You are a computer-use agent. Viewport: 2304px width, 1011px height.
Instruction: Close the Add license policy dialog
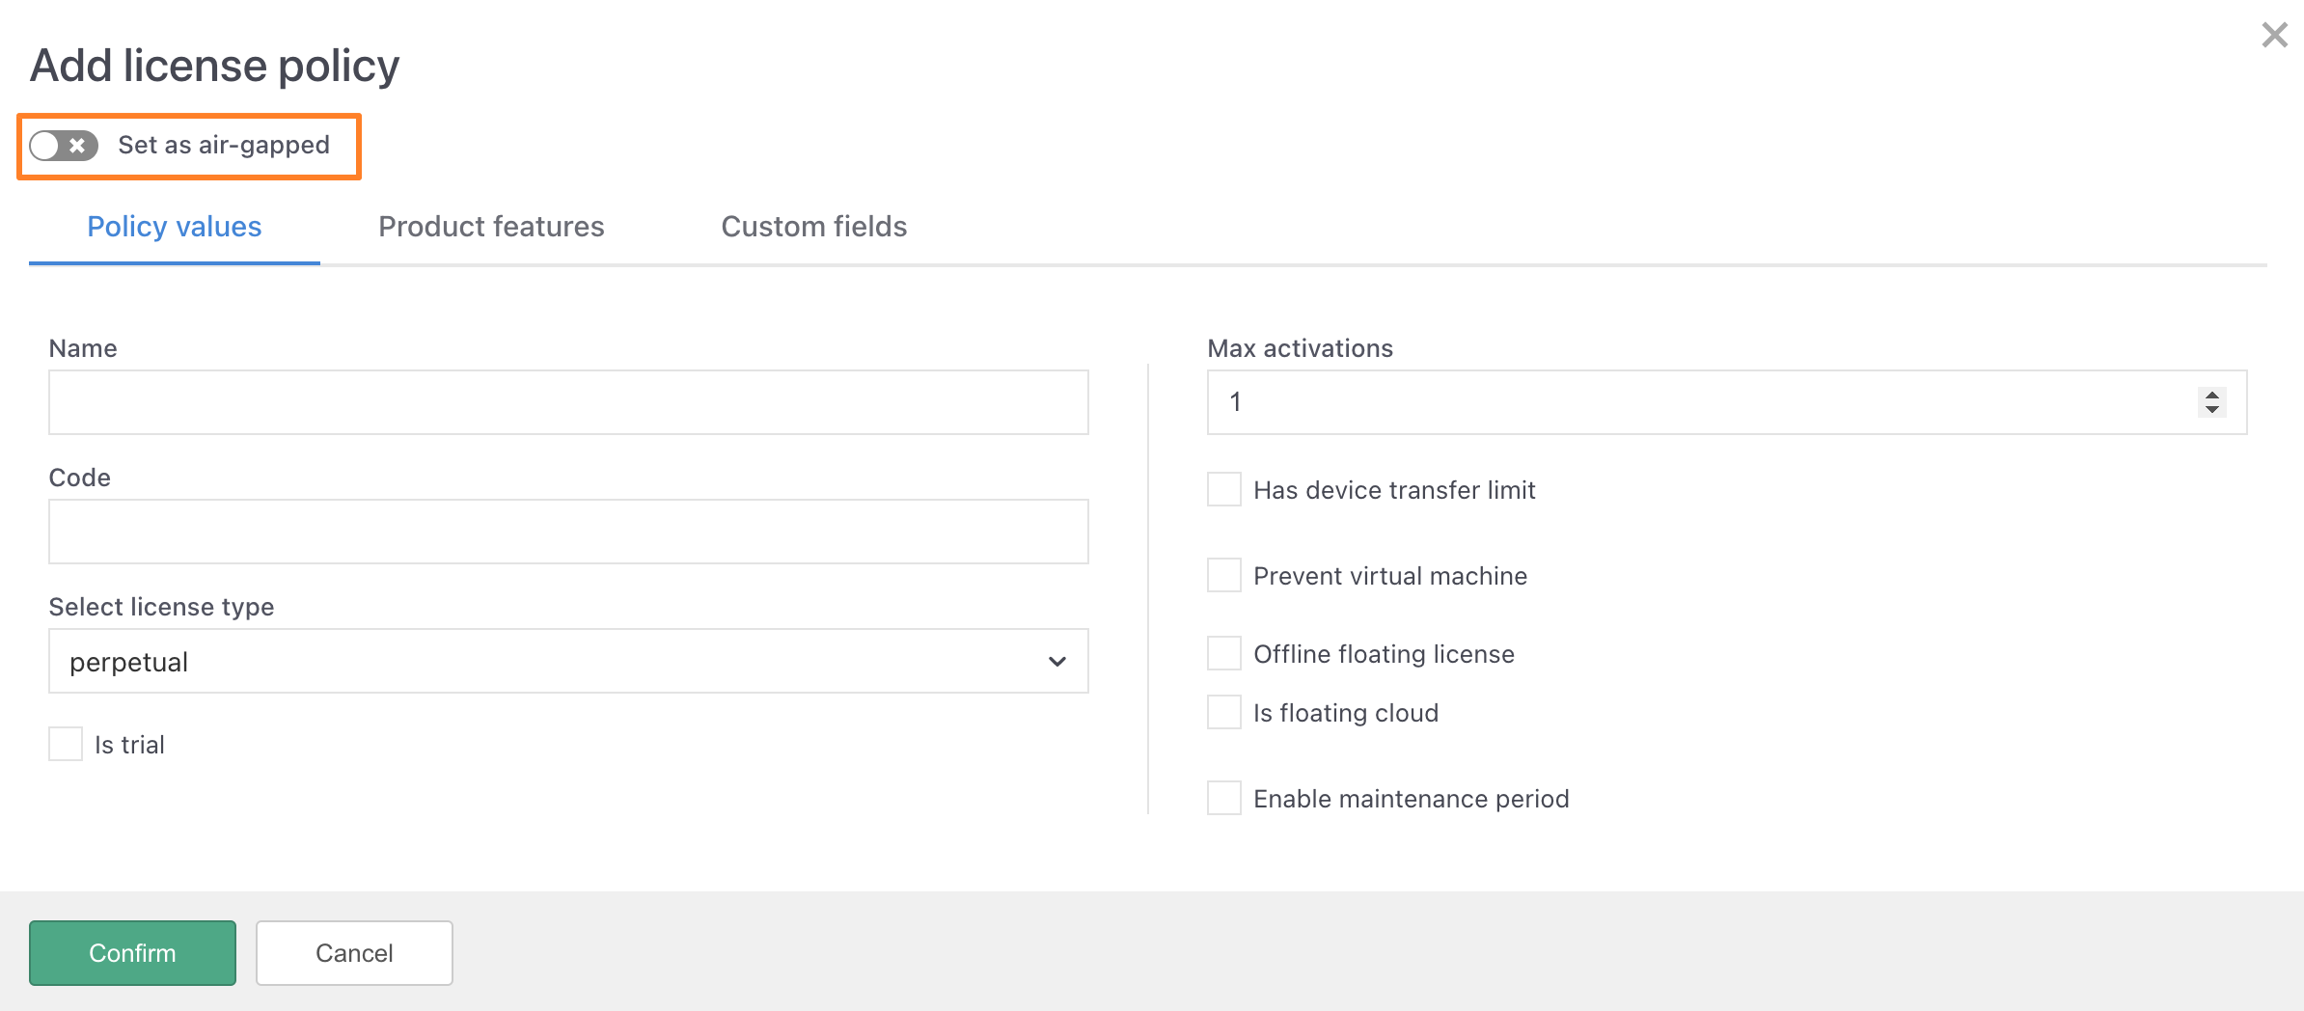pyautogui.click(x=2274, y=35)
